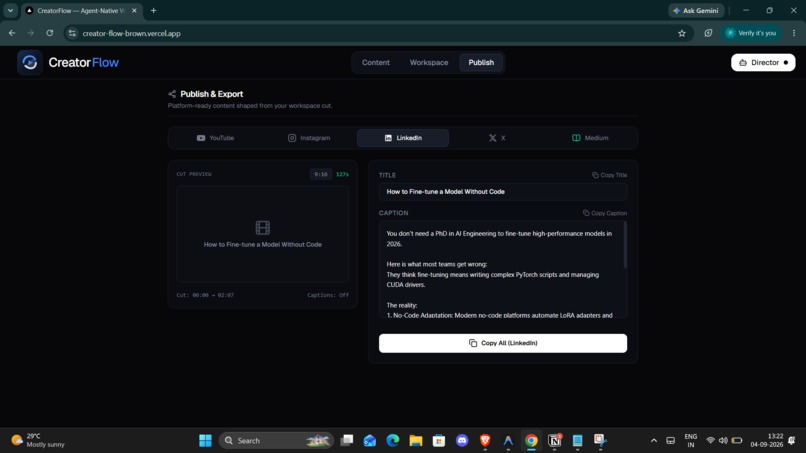Bookmark this page with star icon
The height and width of the screenshot is (453, 806).
pos(682,33)
